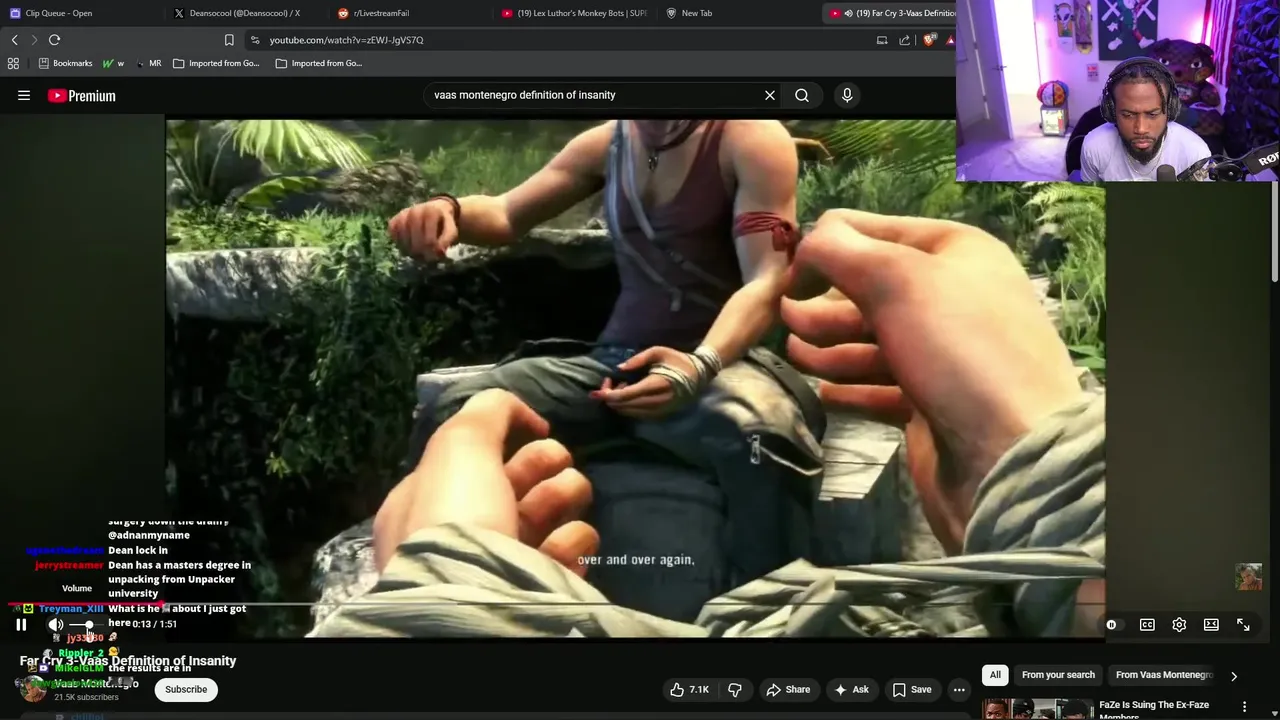The image size is (1280, 720).
Task: Click the Far Cry 3 video title text
Action: (x=128, y=661)
